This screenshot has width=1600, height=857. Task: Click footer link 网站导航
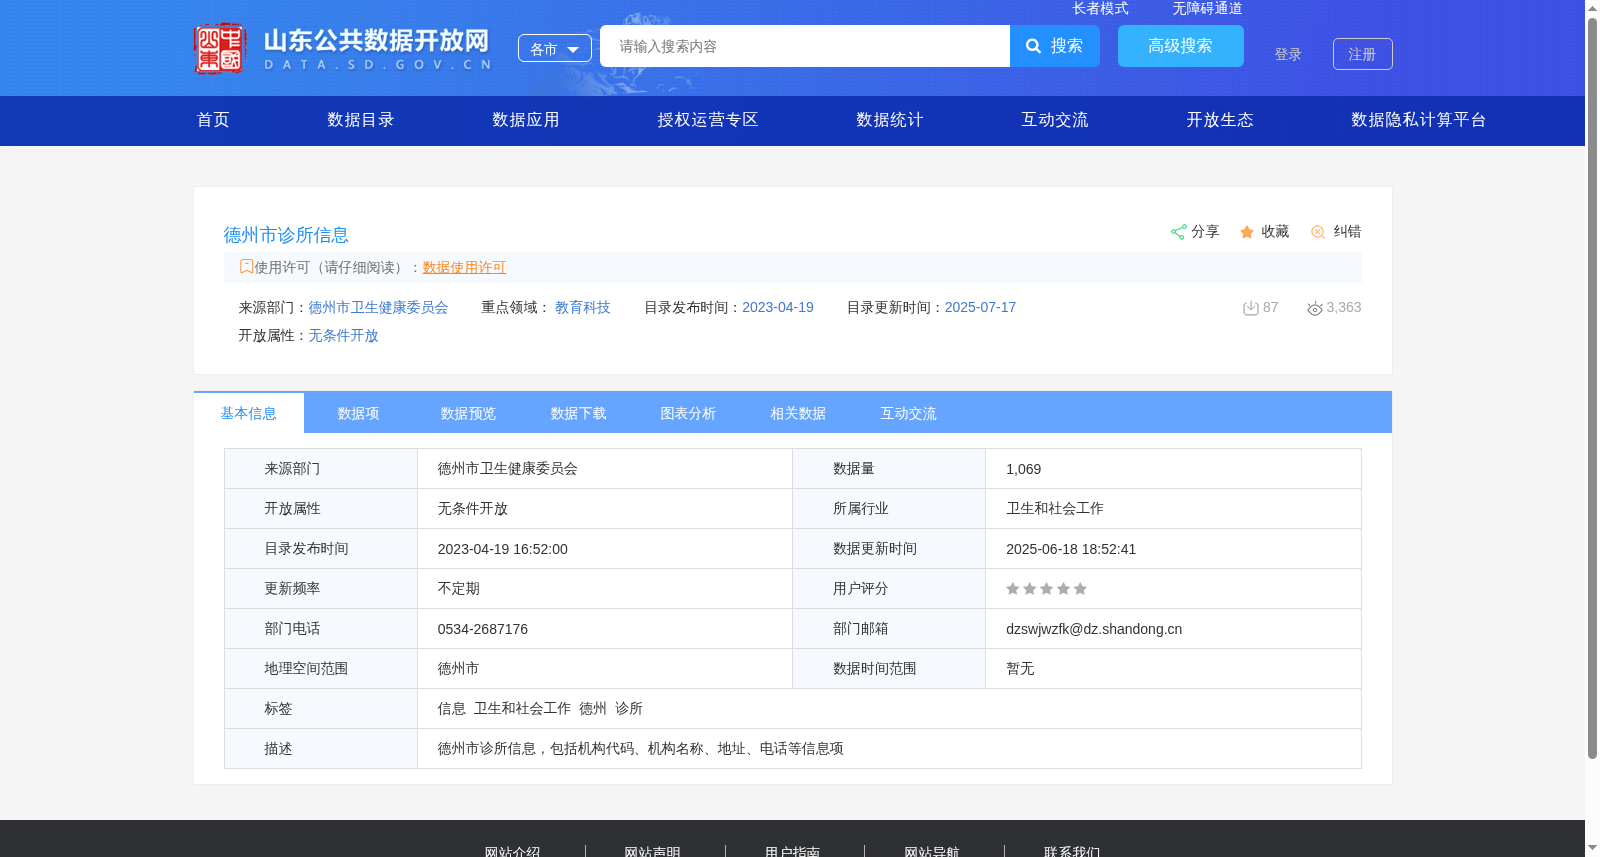[932, 851]
